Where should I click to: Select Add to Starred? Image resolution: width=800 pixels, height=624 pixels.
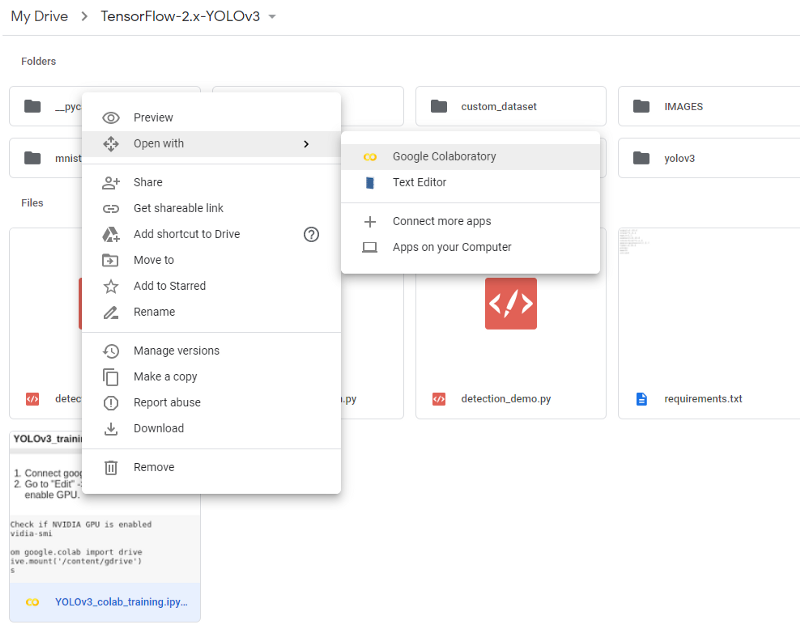pos(211,286)
